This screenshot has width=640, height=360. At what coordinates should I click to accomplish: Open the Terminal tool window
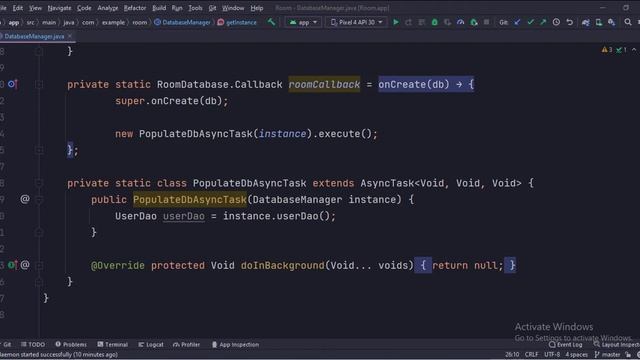tap(113, 344)
